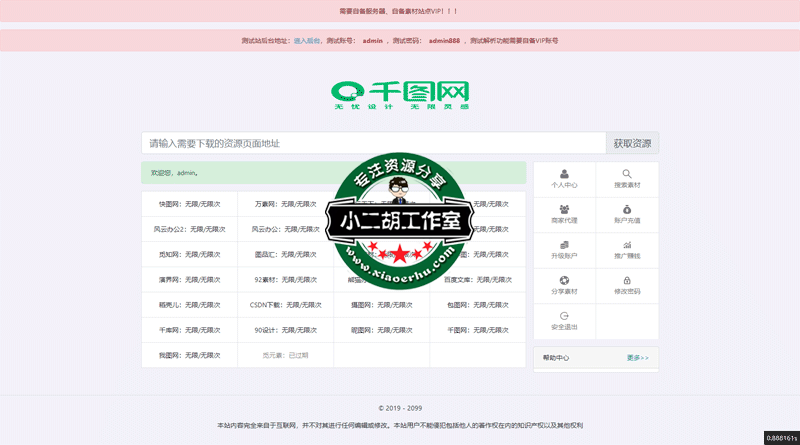
Task: Click the 获取资源 button
Action: pyautogui.click(x=632, y=143)
